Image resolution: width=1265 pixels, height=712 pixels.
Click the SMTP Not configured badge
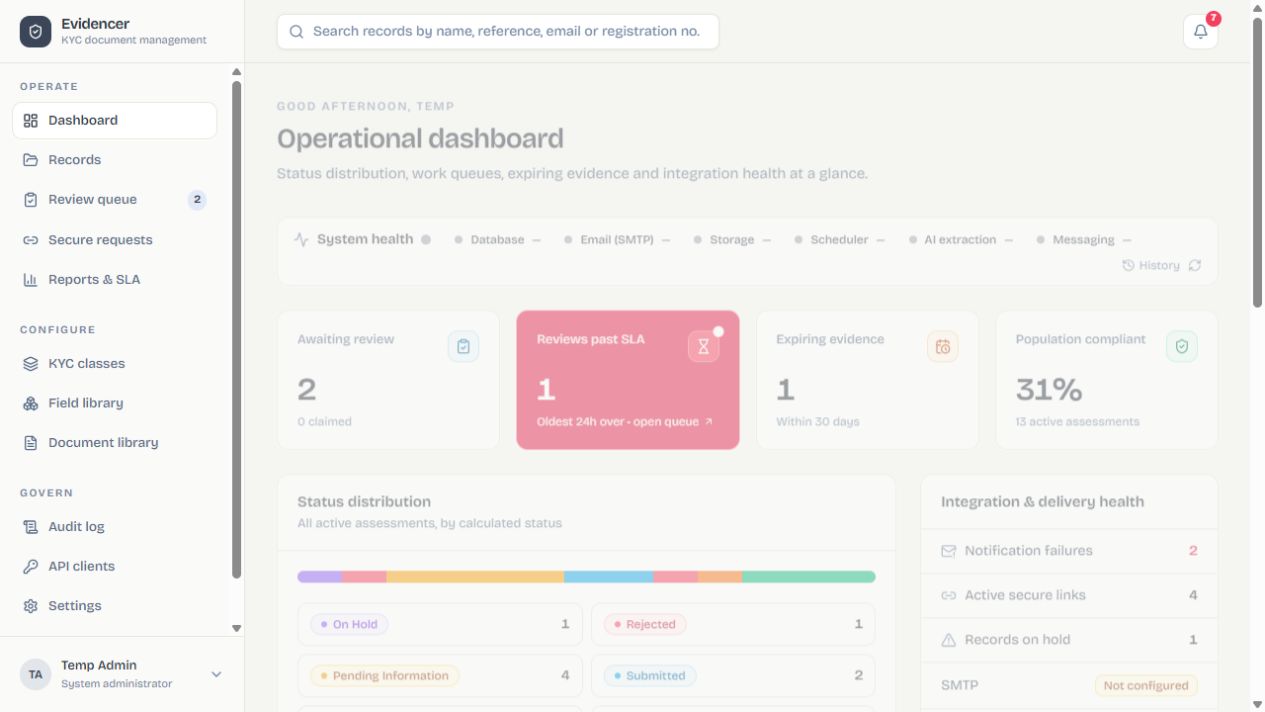[1146, 686]
